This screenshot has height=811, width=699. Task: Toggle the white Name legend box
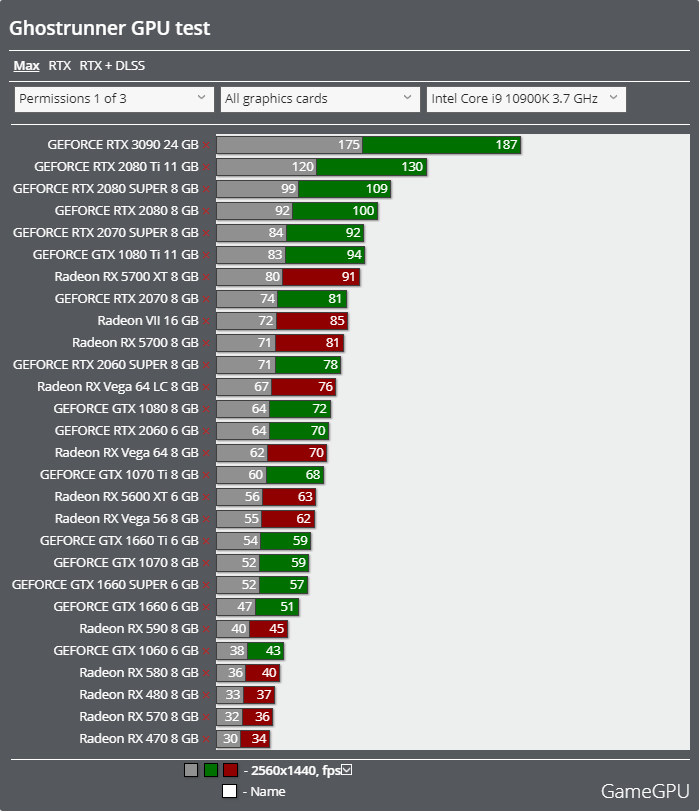(229, 791)
